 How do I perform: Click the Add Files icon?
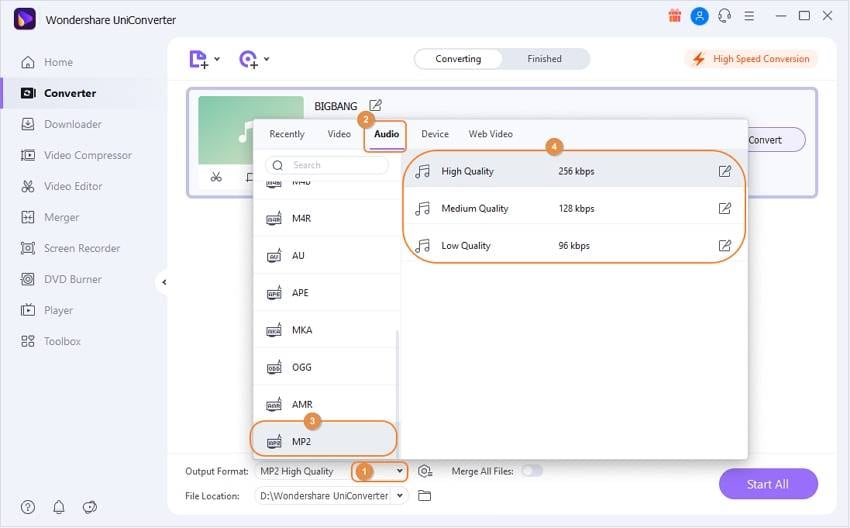[x=198, y=59]
